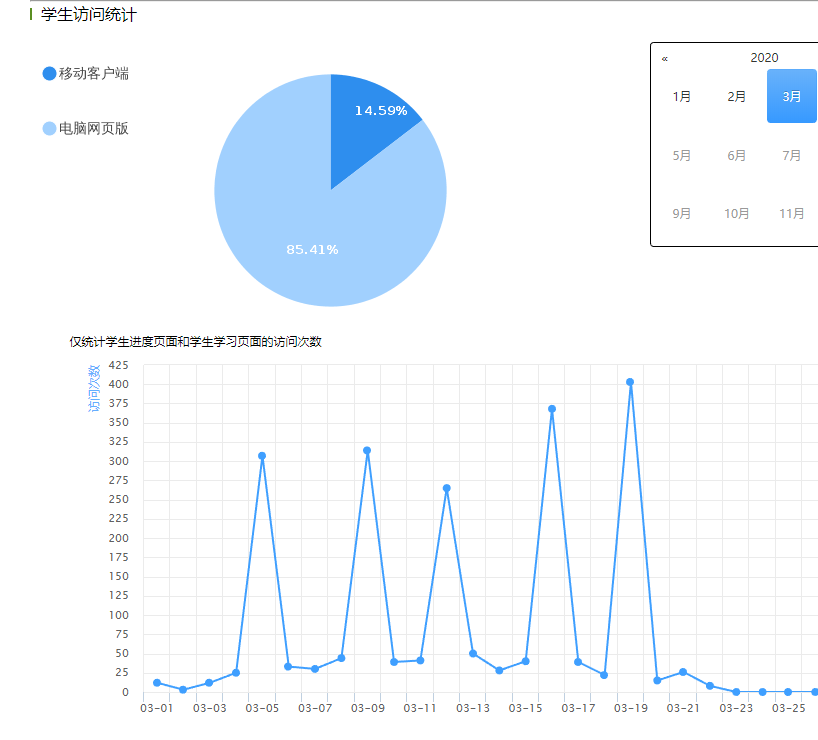Screen dimensions: 818x740
Task: Toggle the 移动客户端 legend dot
Action: (50, 74)
